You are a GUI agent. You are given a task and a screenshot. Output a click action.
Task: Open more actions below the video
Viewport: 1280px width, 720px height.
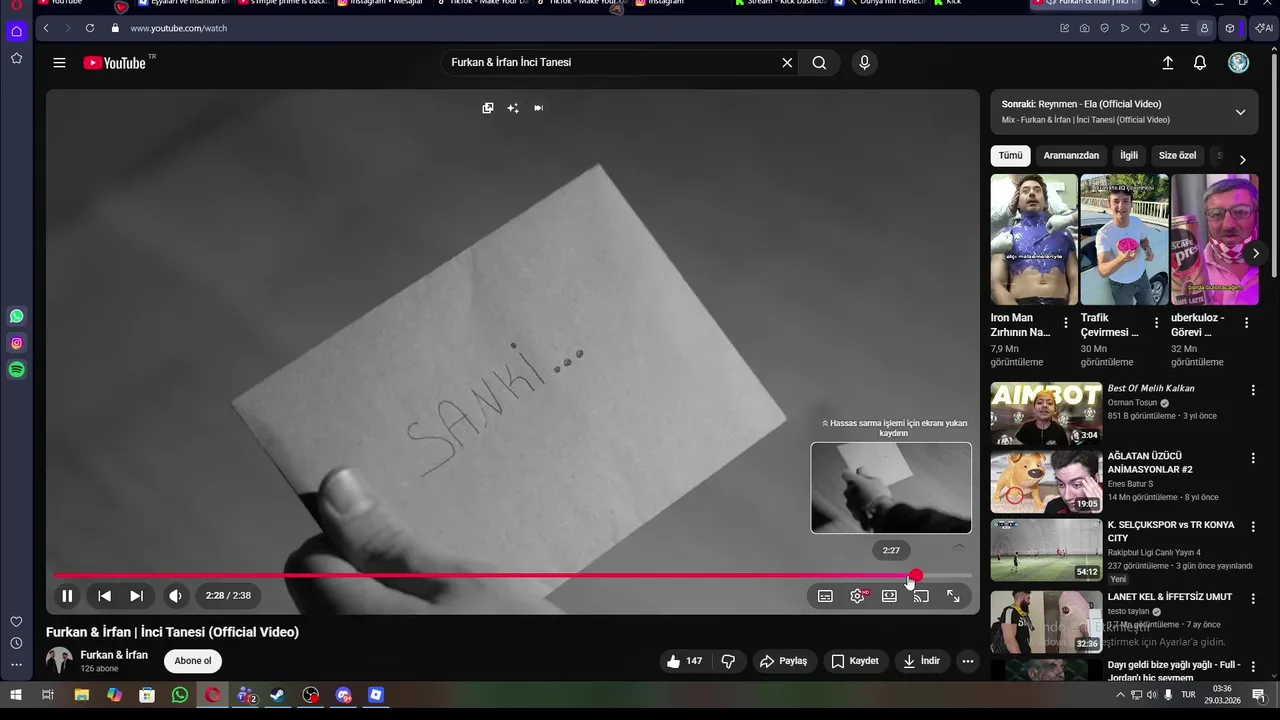pyautogui.click(x=967, y=661)
